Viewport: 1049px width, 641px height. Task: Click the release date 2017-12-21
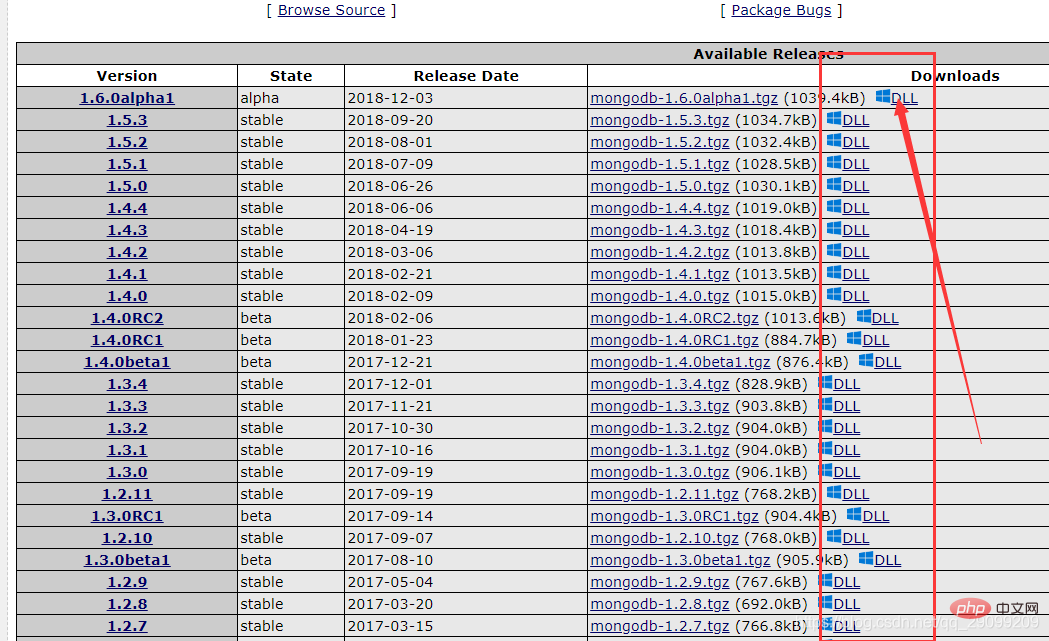point(390,362)
